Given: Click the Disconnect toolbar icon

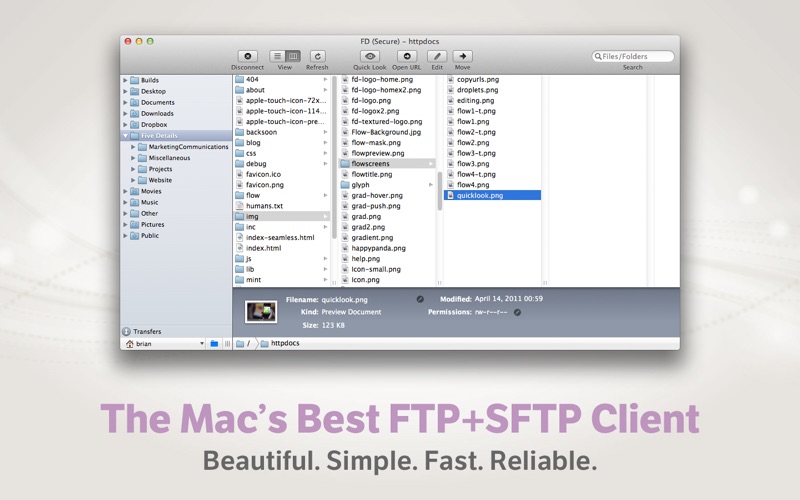Looking at the screenshot, I should point(247,57).
